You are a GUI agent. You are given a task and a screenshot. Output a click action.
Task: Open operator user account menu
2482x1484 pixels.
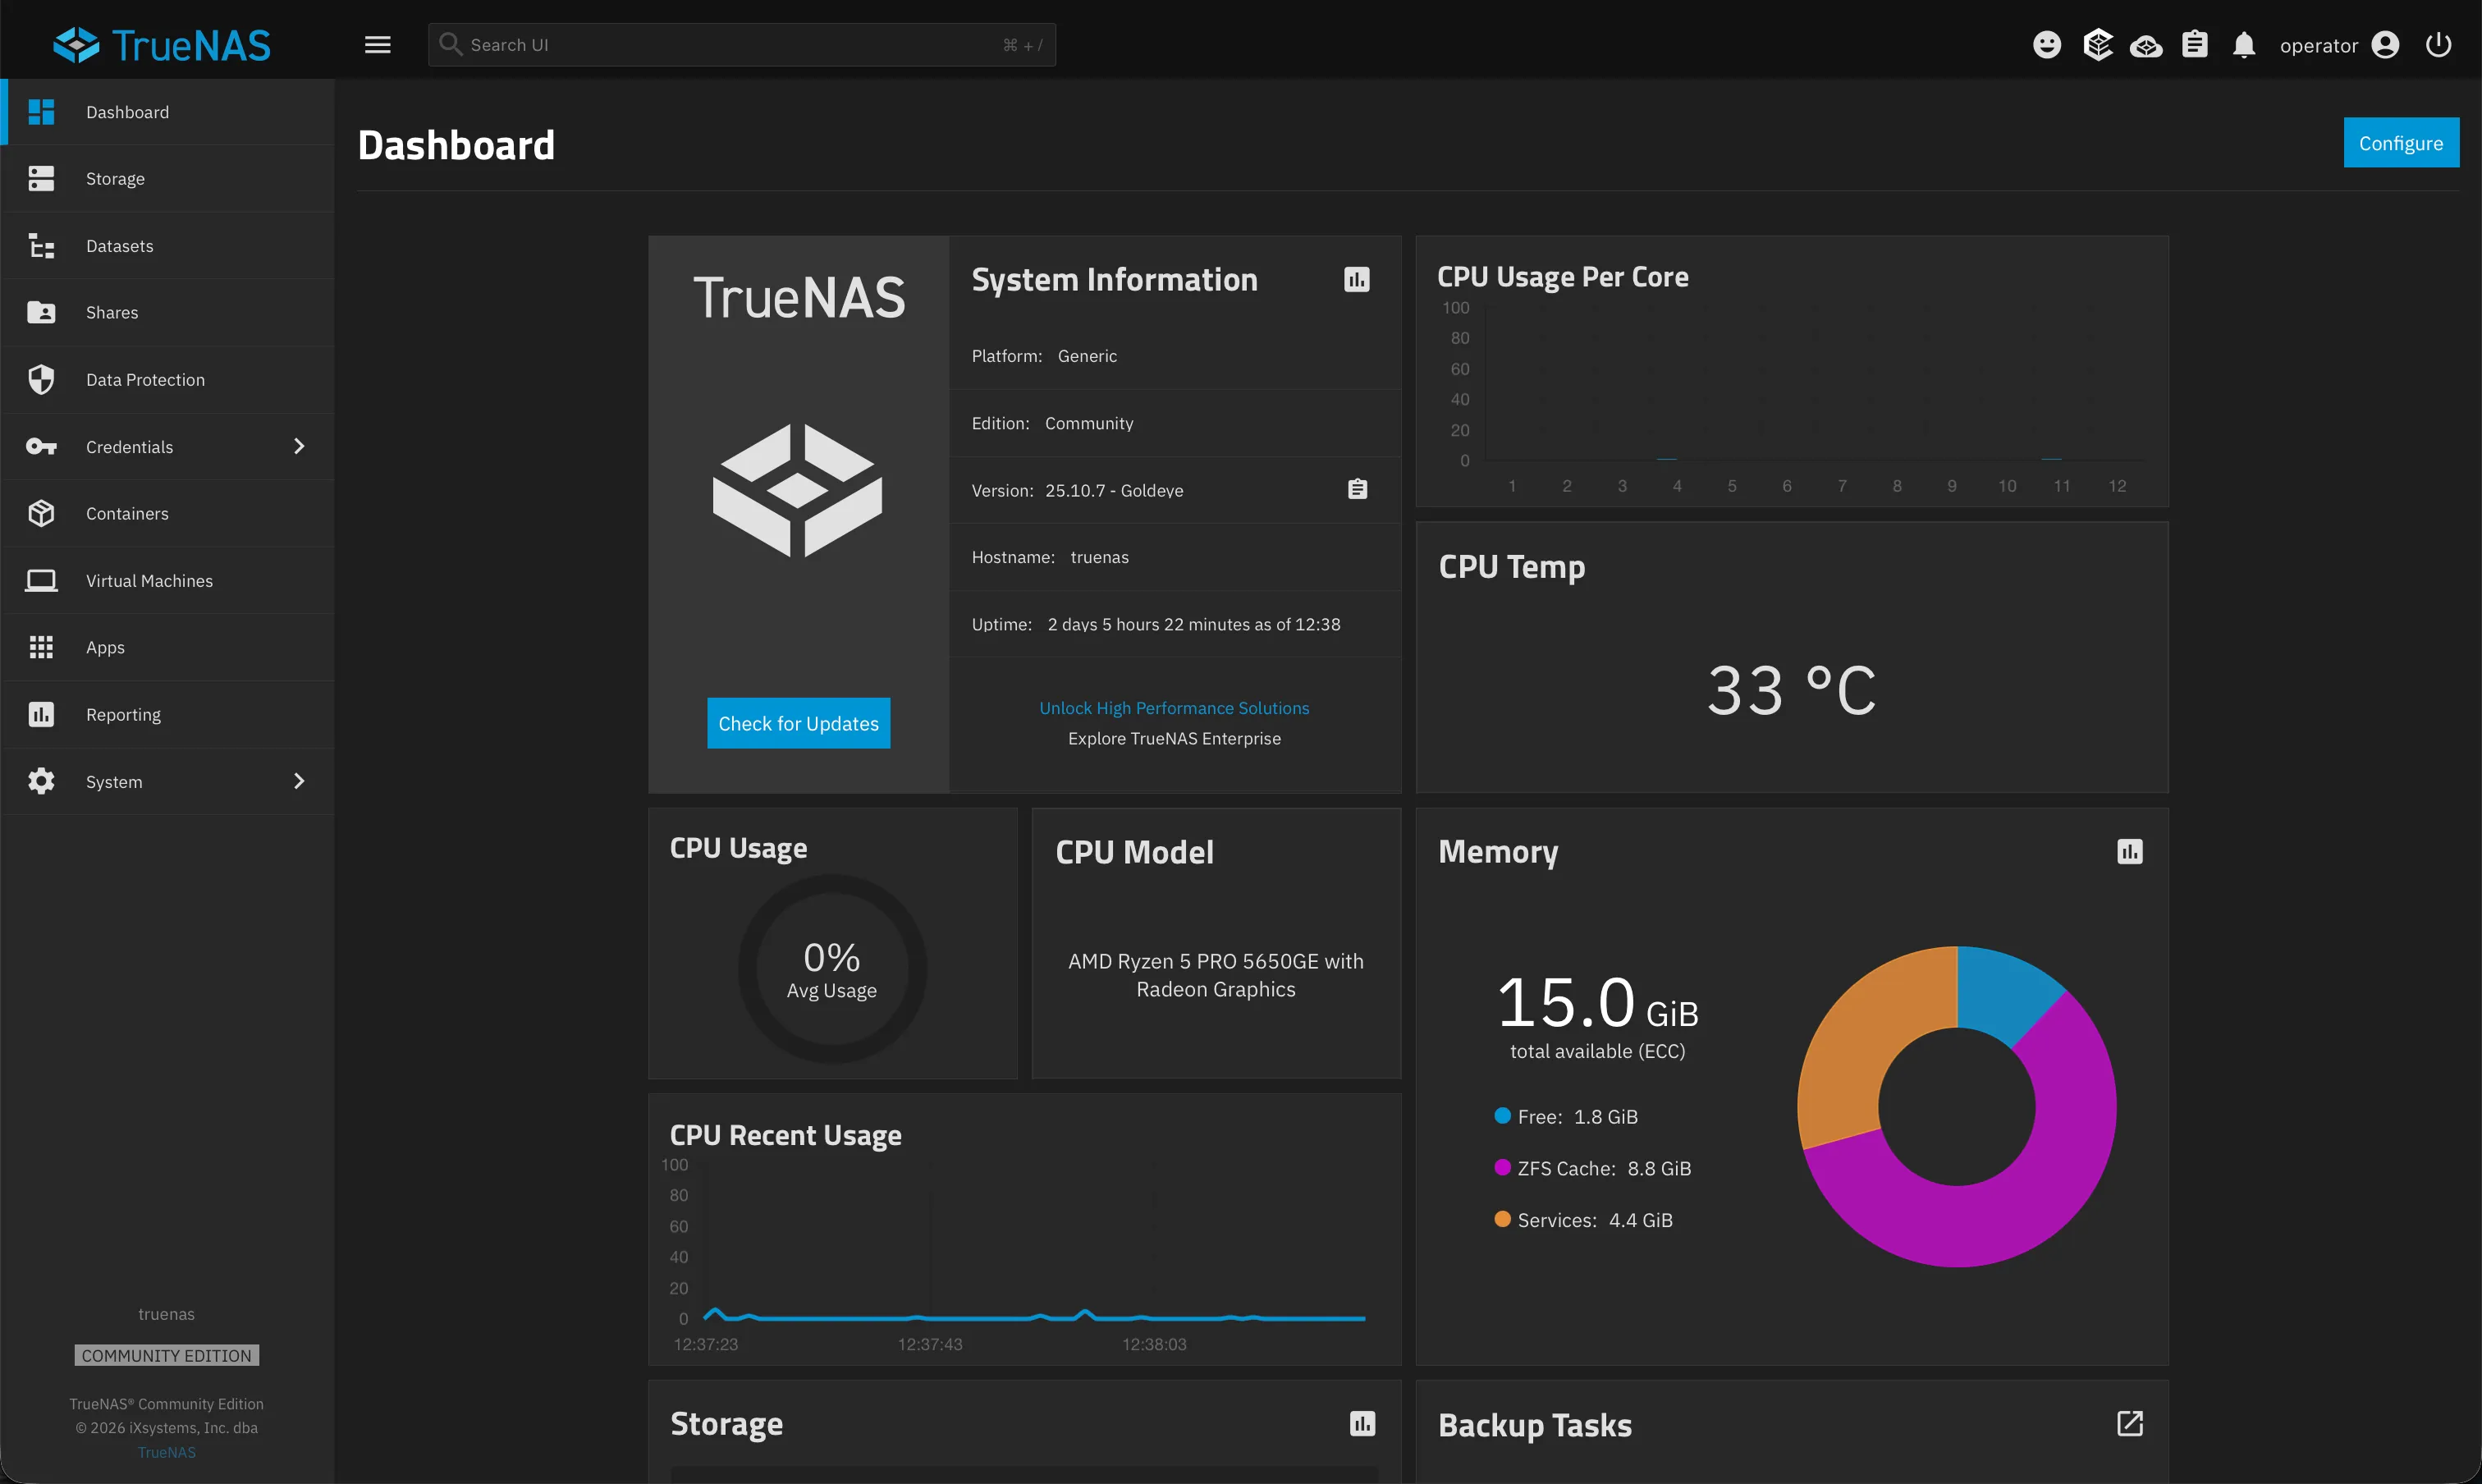2339,45
